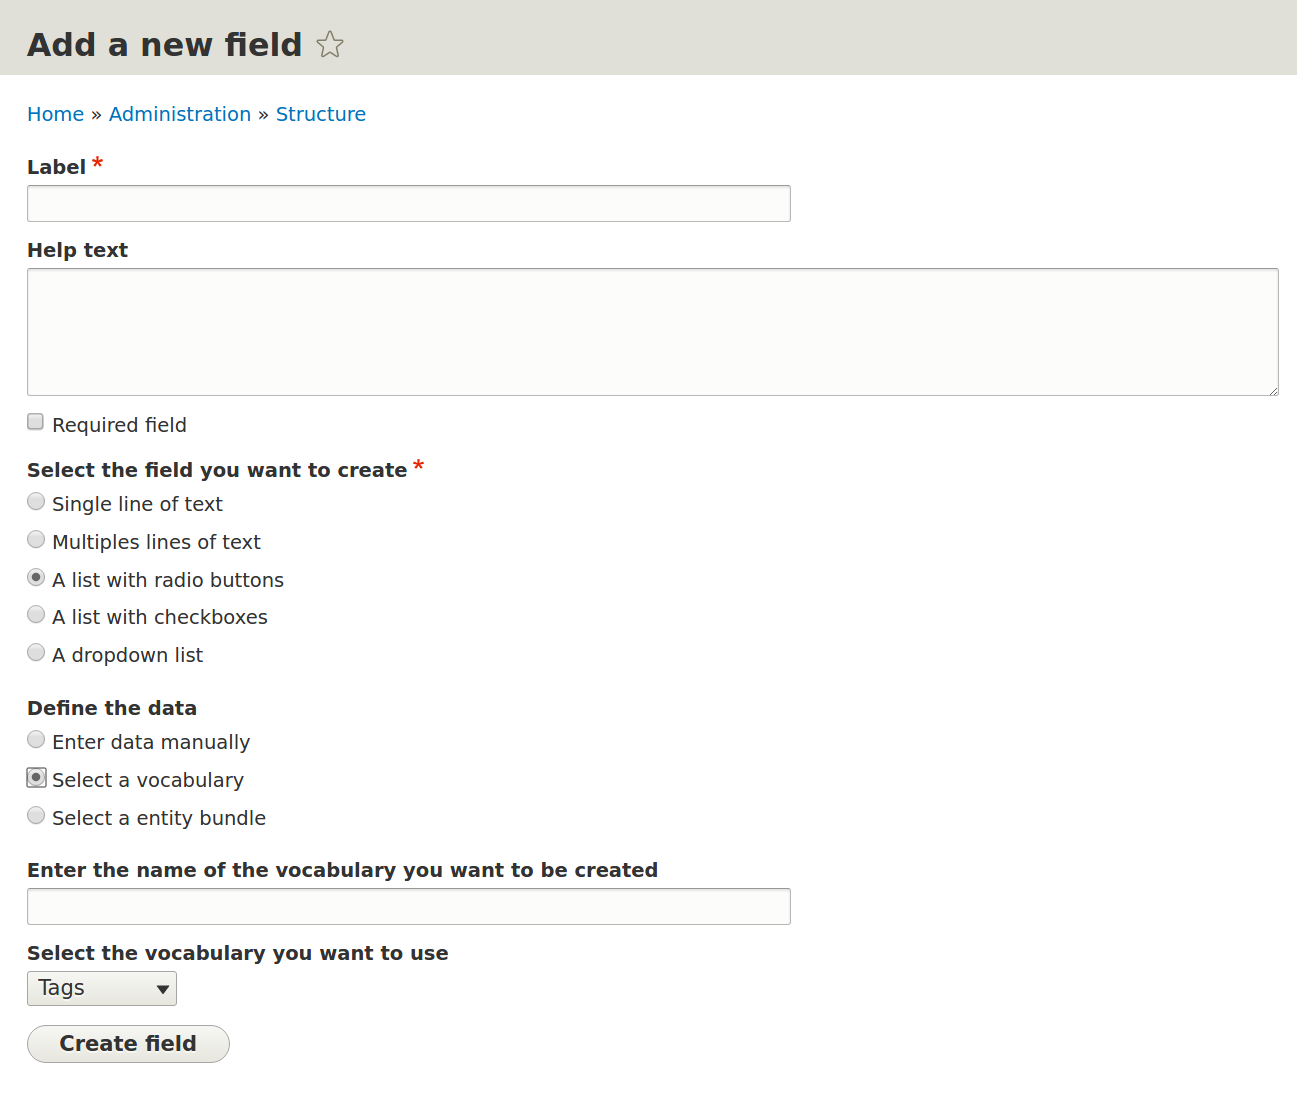This screenshot has width=1297, height=1102.
Task: Choose A list with checkboxes option
Action: [36, 614]
